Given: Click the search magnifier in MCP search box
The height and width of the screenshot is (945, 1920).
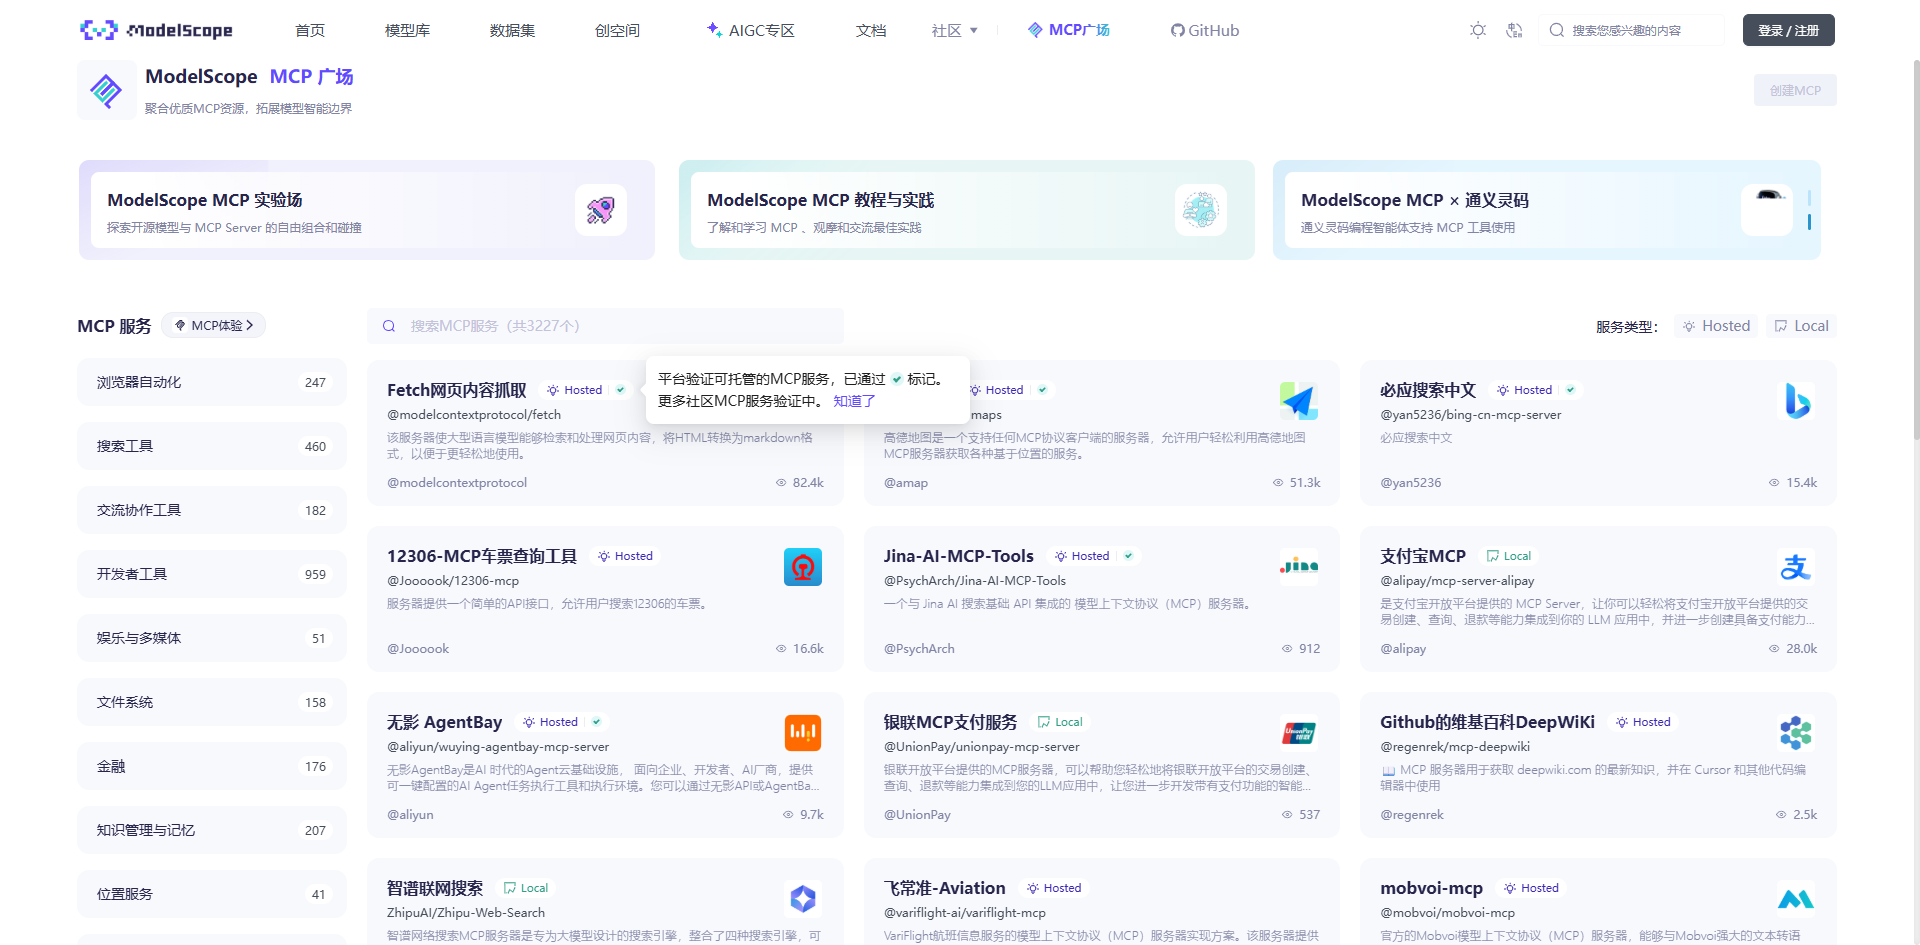Looking at the screenshot, I should (x=389, y=326).
